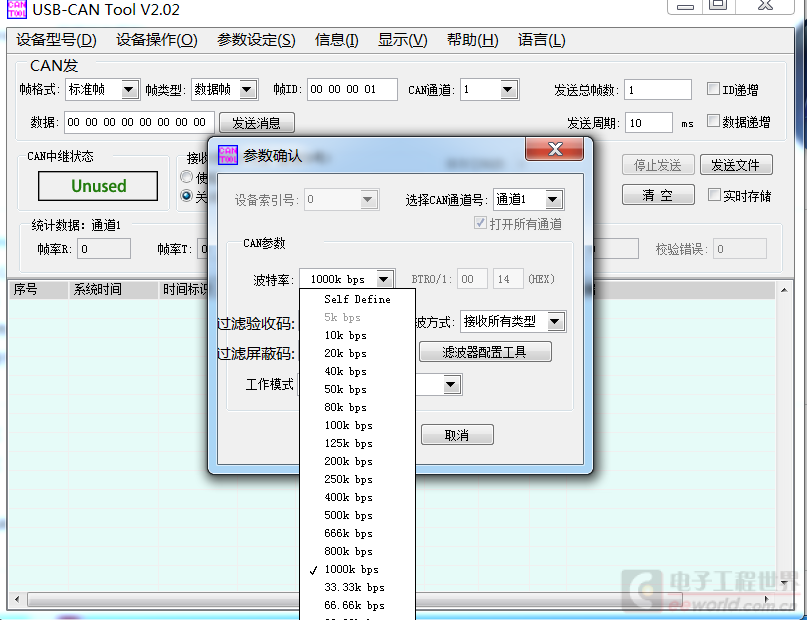Click the 清 空 button
Viewport: 807px width, 620px height.
(x=658, y=195)
